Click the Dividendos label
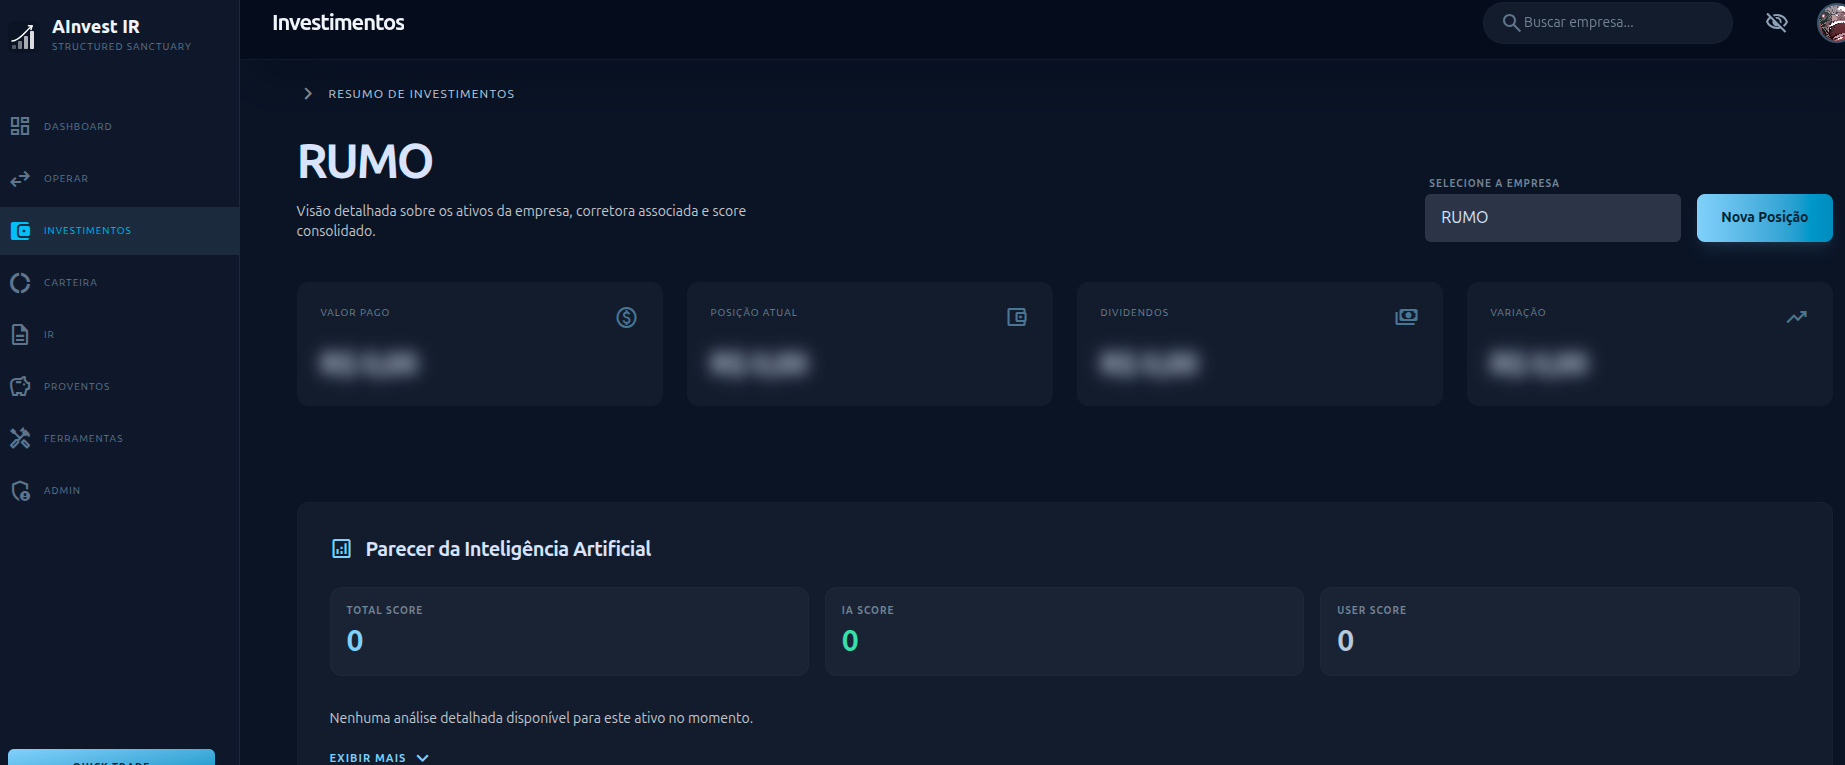 click(1134, 313)
